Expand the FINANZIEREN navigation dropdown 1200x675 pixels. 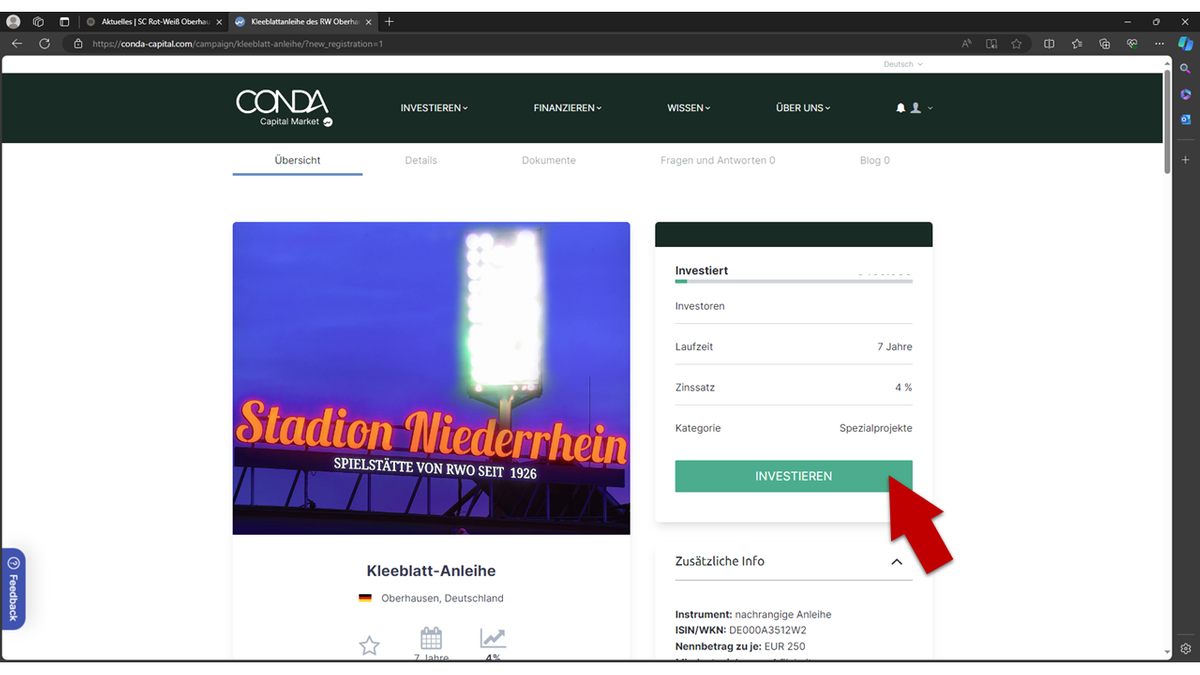coord(568,108)
